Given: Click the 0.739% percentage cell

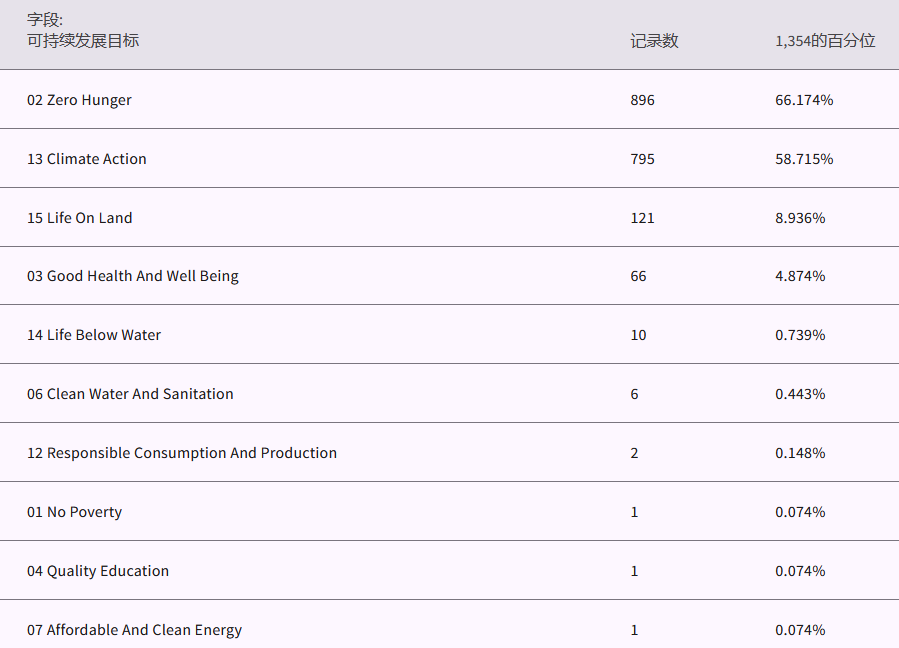Looking at the screenshot, I should (x=800, y=335).
